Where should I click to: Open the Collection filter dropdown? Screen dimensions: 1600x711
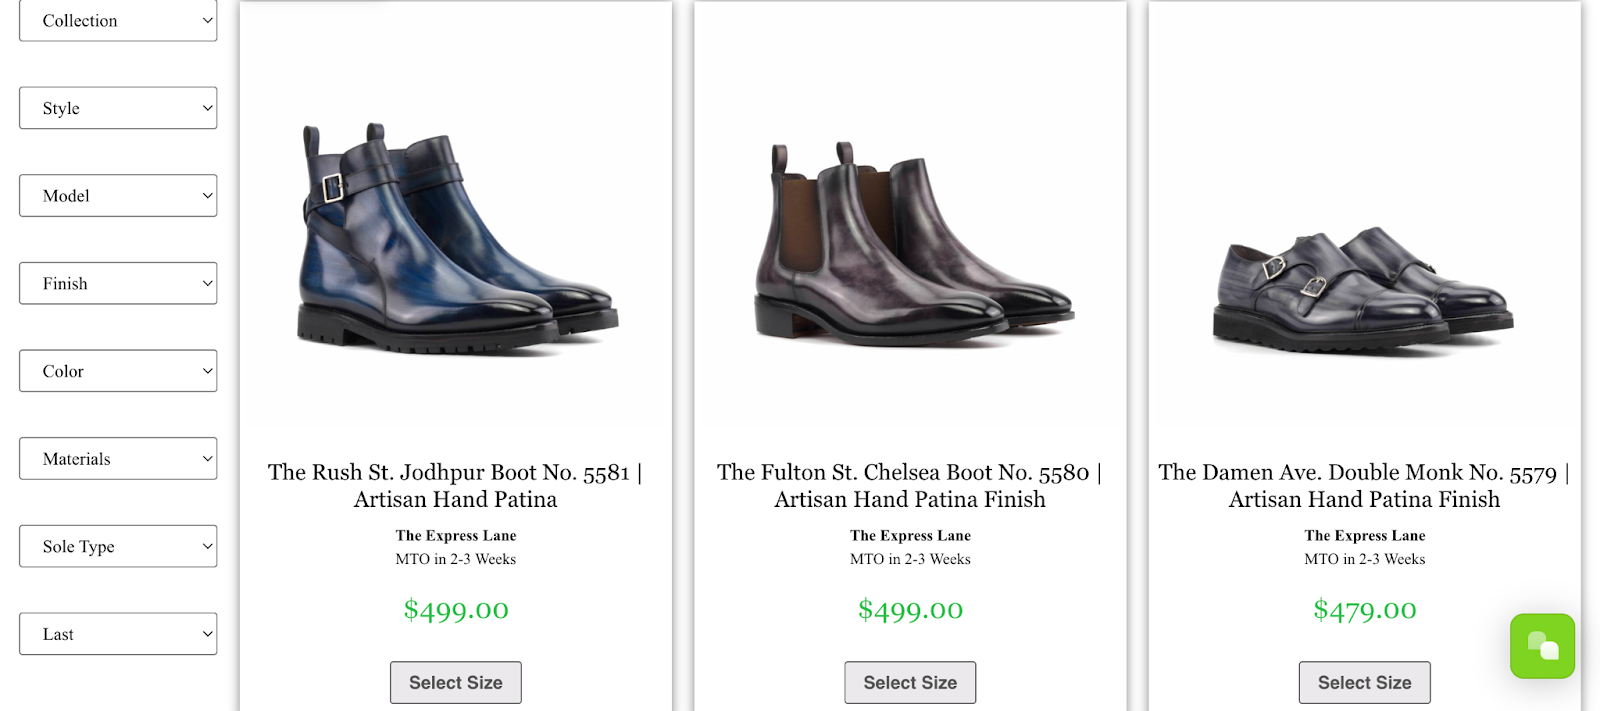pos(117,20)
